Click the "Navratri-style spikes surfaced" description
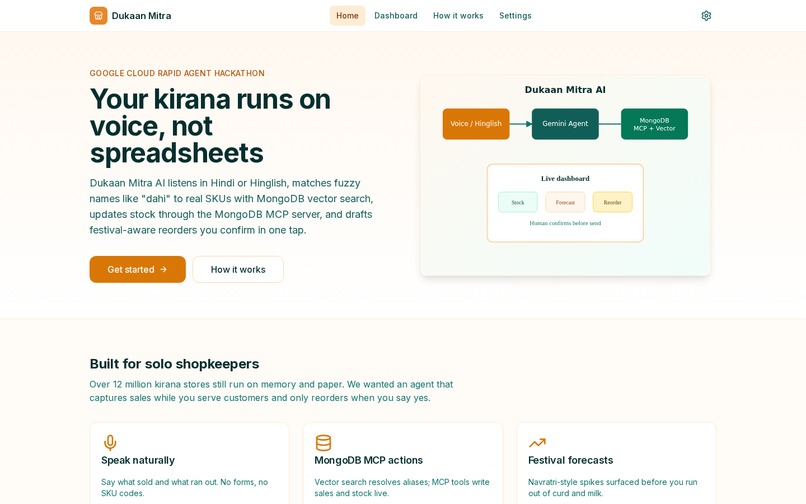 [x=613, y=488]
